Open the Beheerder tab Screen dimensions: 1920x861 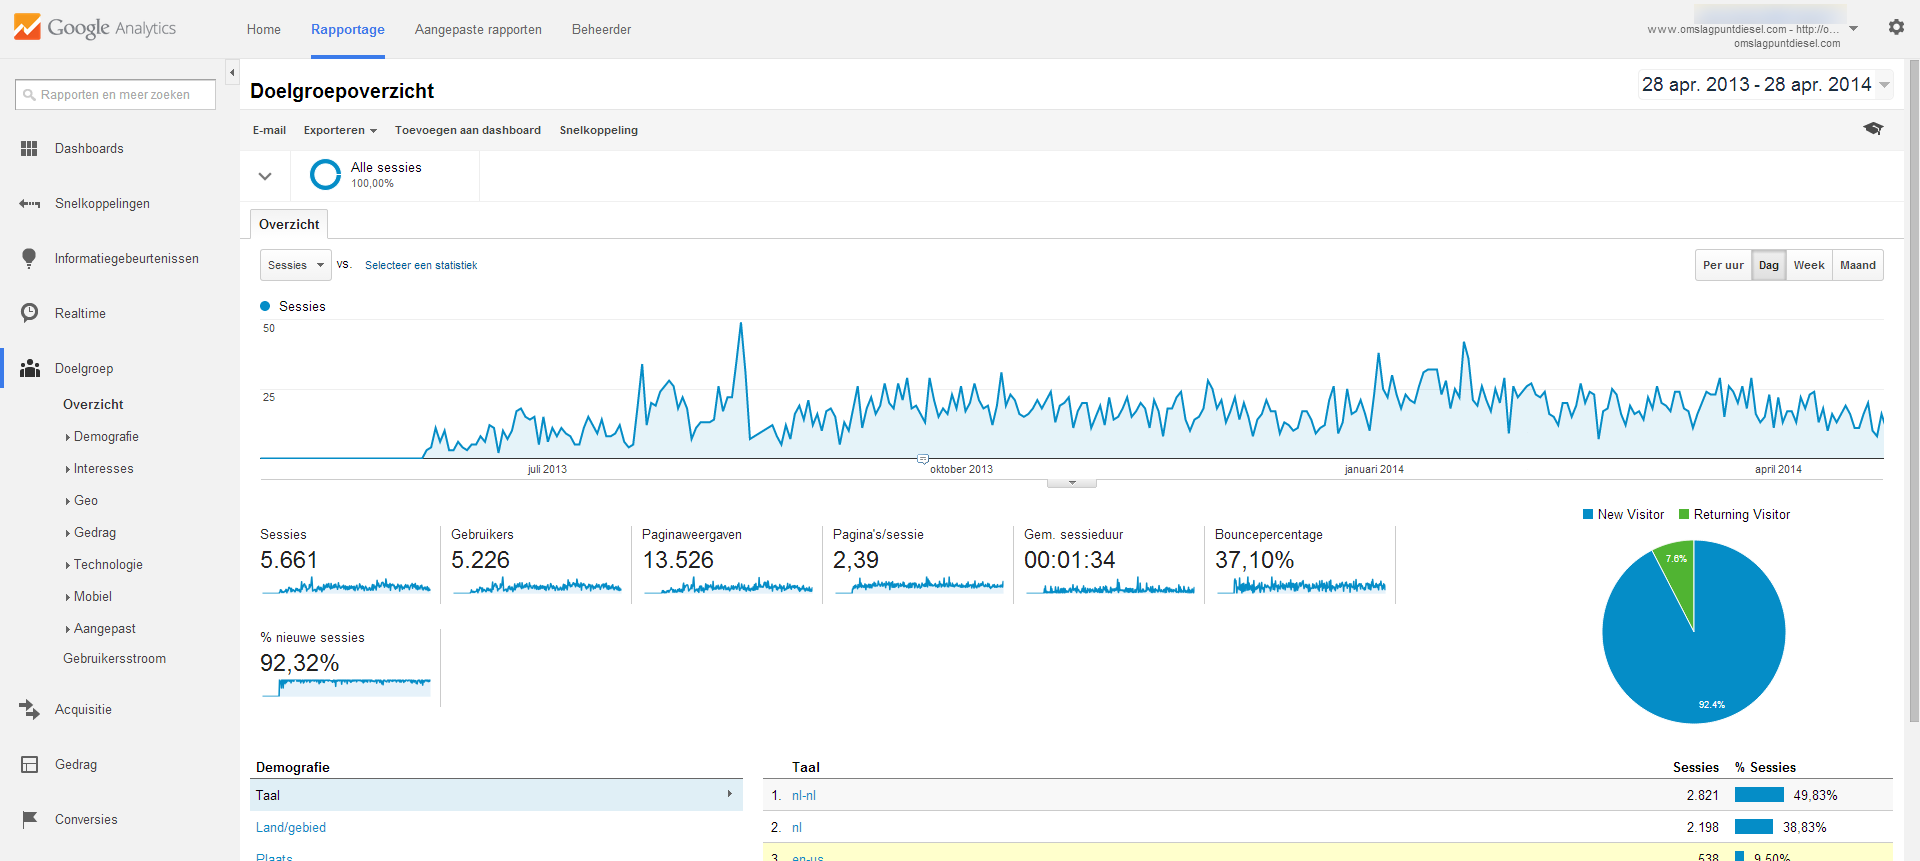click(x=601, y=29)
